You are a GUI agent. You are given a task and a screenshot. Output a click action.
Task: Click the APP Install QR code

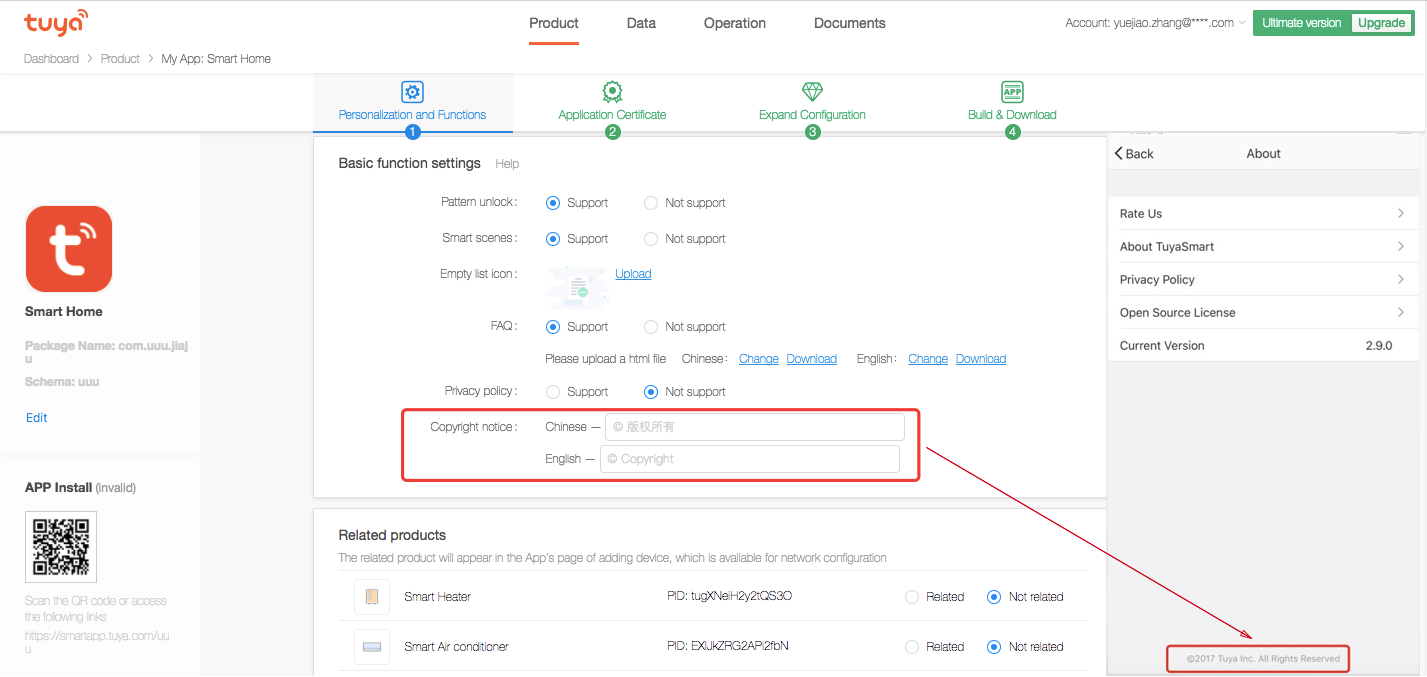pos(61,547)
